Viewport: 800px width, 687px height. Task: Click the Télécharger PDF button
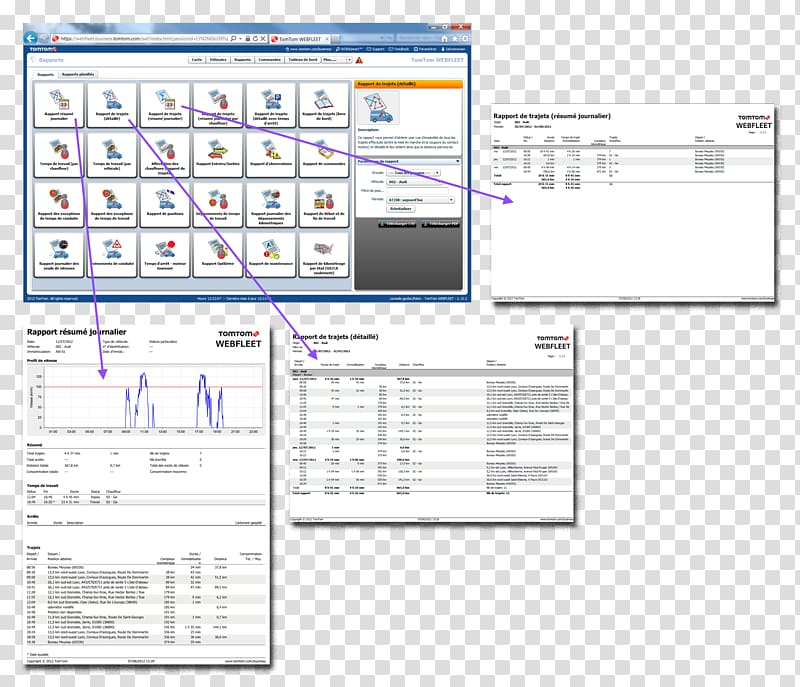tap(440, 224)
